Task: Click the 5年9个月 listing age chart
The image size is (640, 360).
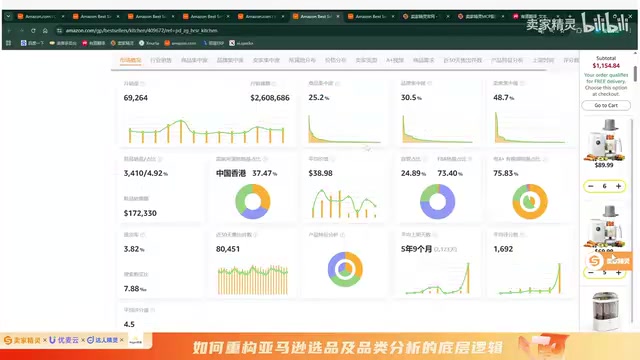Action: click(437, 278)
